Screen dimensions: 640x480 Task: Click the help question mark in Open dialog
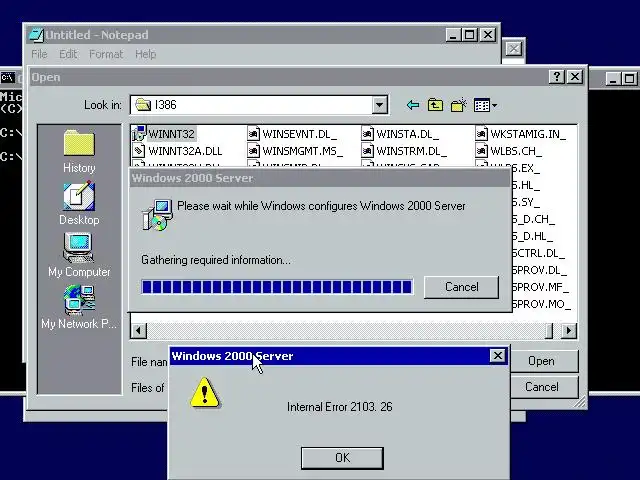(x=557, y=77)
